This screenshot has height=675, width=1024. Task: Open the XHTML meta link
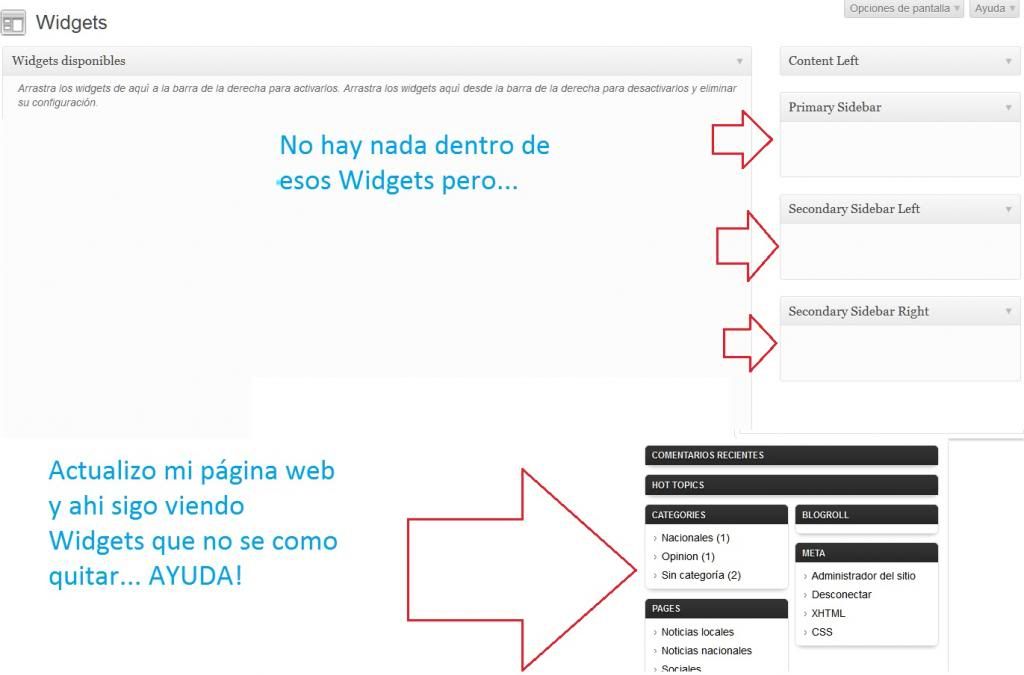tap(828, 613)
